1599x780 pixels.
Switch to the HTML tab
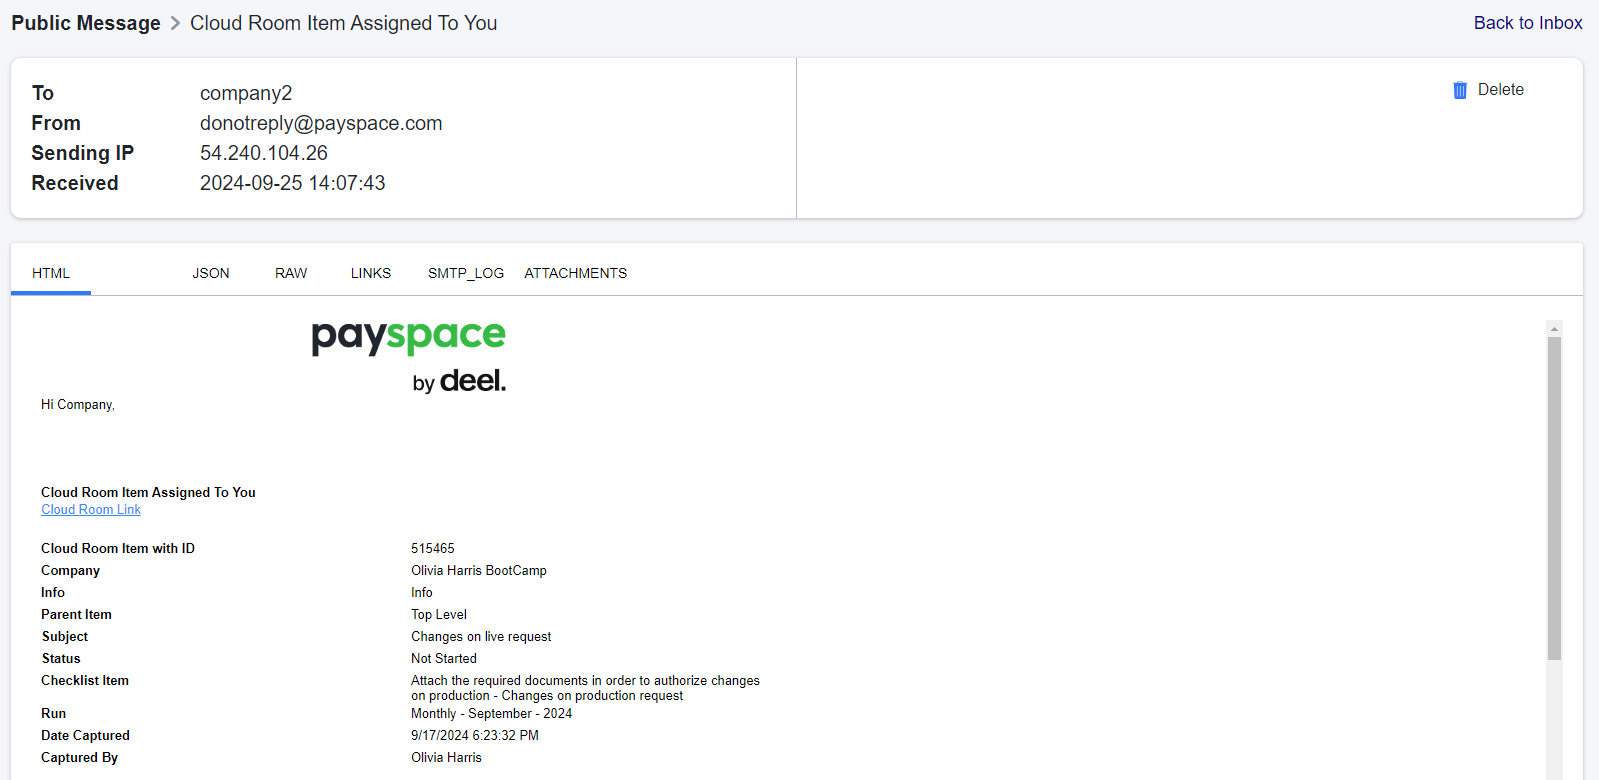[x=51, y=273]
